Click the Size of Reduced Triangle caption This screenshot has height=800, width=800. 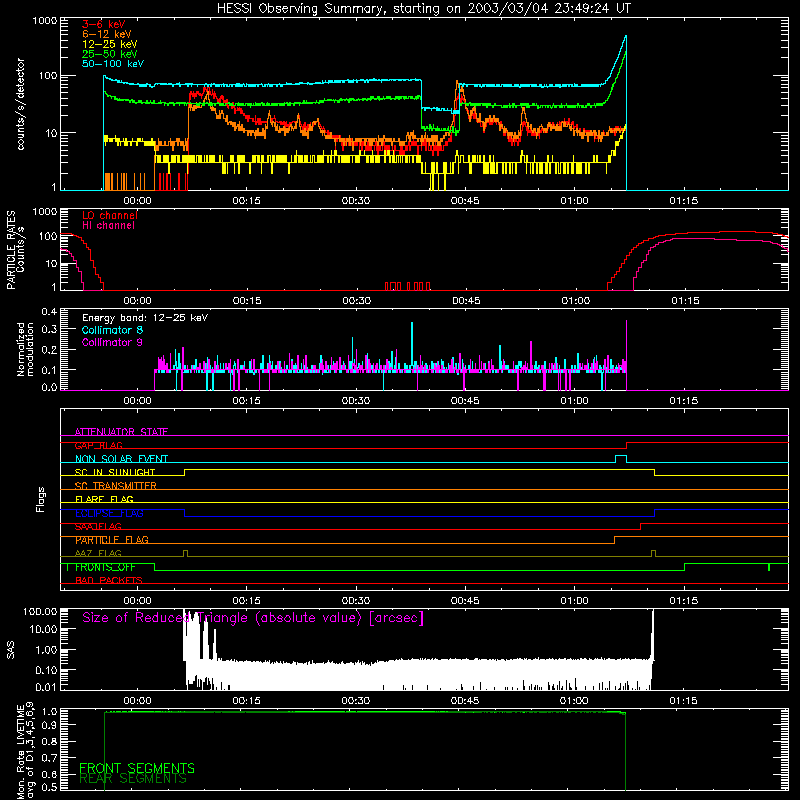pos(253,618)
